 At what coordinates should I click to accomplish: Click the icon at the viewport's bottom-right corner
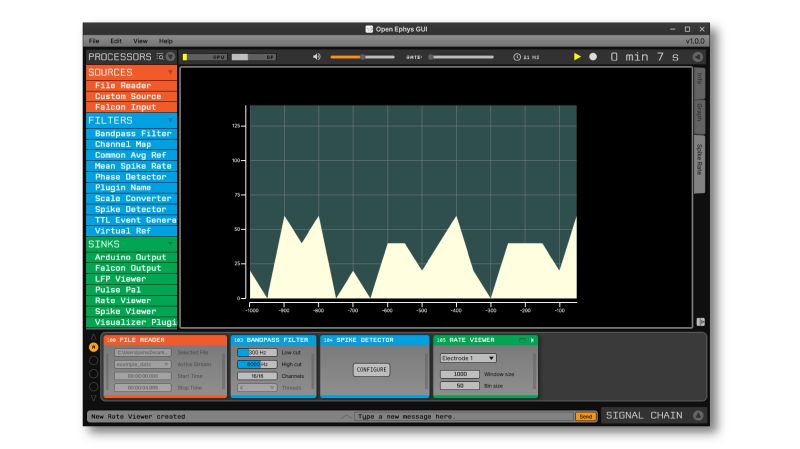[701, 321]
